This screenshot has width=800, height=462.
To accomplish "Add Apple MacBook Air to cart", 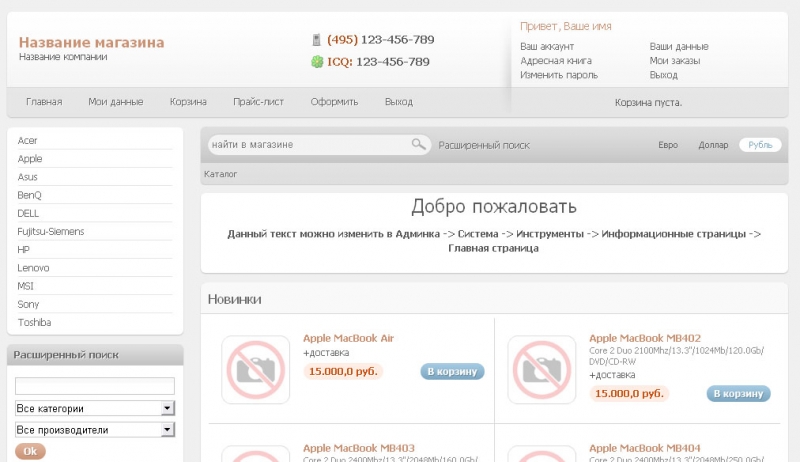I will tap(452, 371).
